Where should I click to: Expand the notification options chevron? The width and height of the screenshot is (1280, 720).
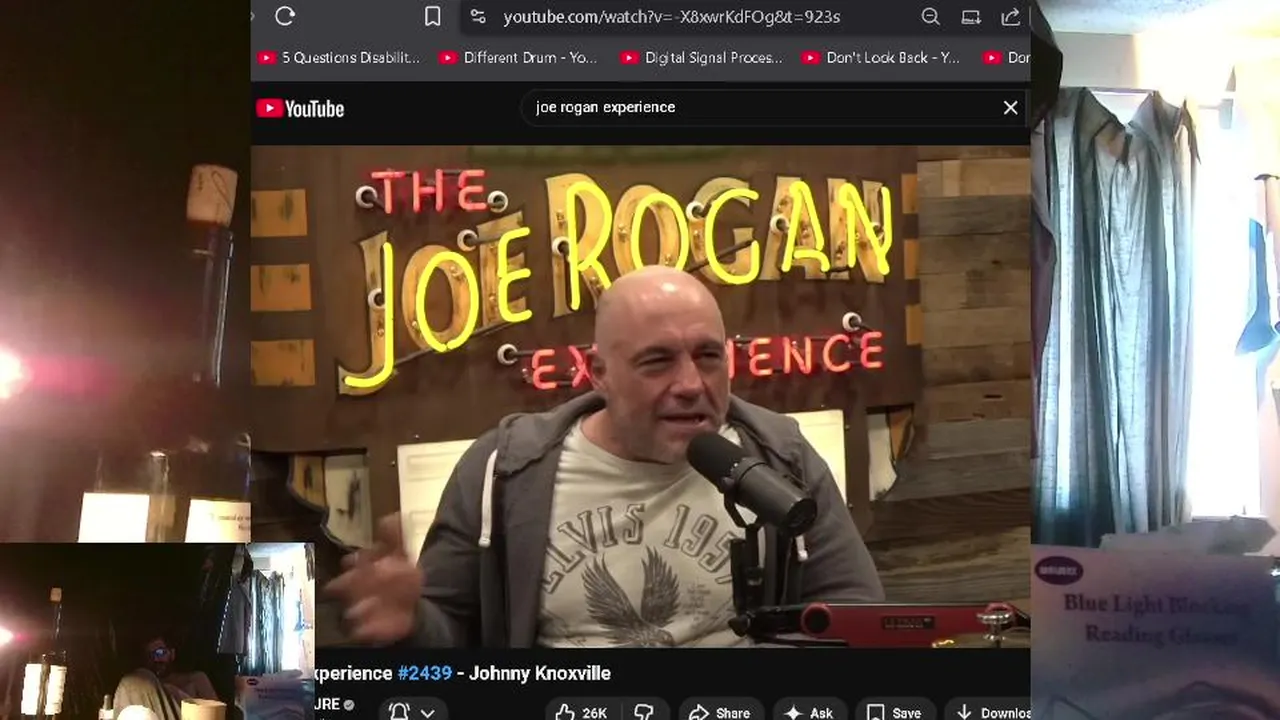click(427, 713)
